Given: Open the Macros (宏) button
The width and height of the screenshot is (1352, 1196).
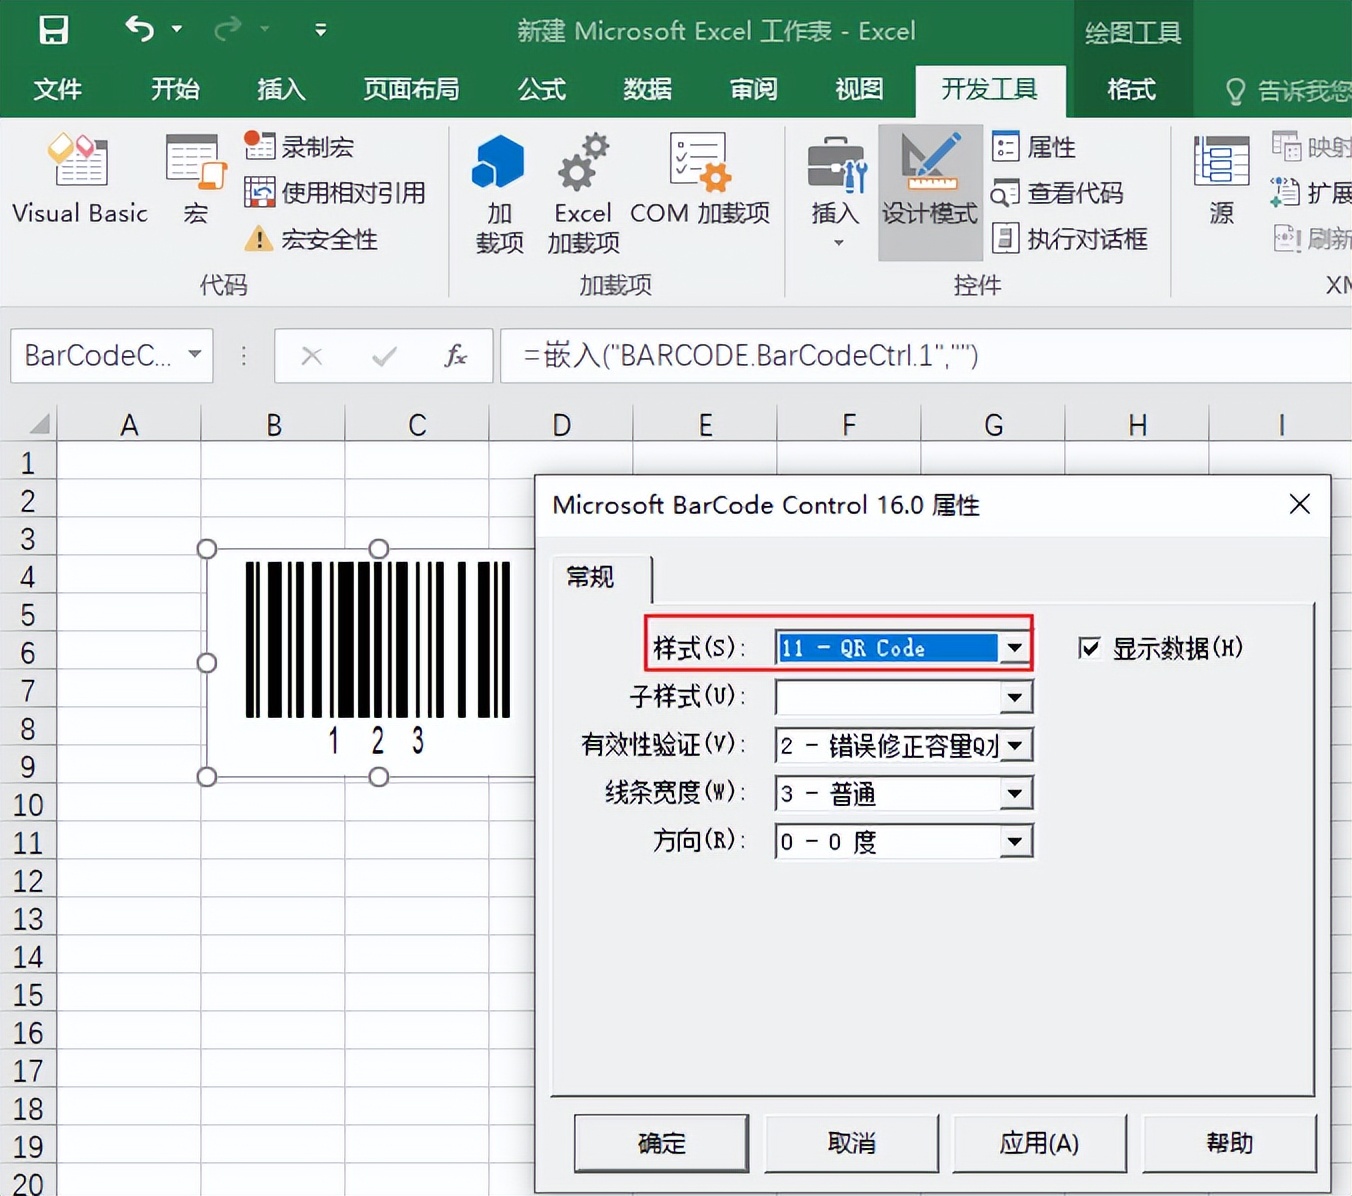Looking at the screenshot, I should click(196, 180).
